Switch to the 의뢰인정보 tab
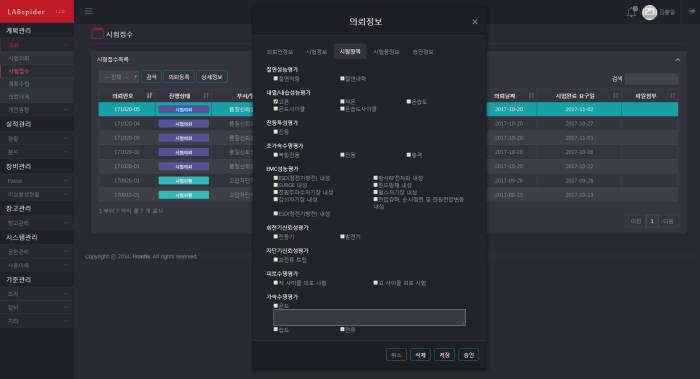The width and height of the screenshot is (700, 379). click(x=279, y=52)
